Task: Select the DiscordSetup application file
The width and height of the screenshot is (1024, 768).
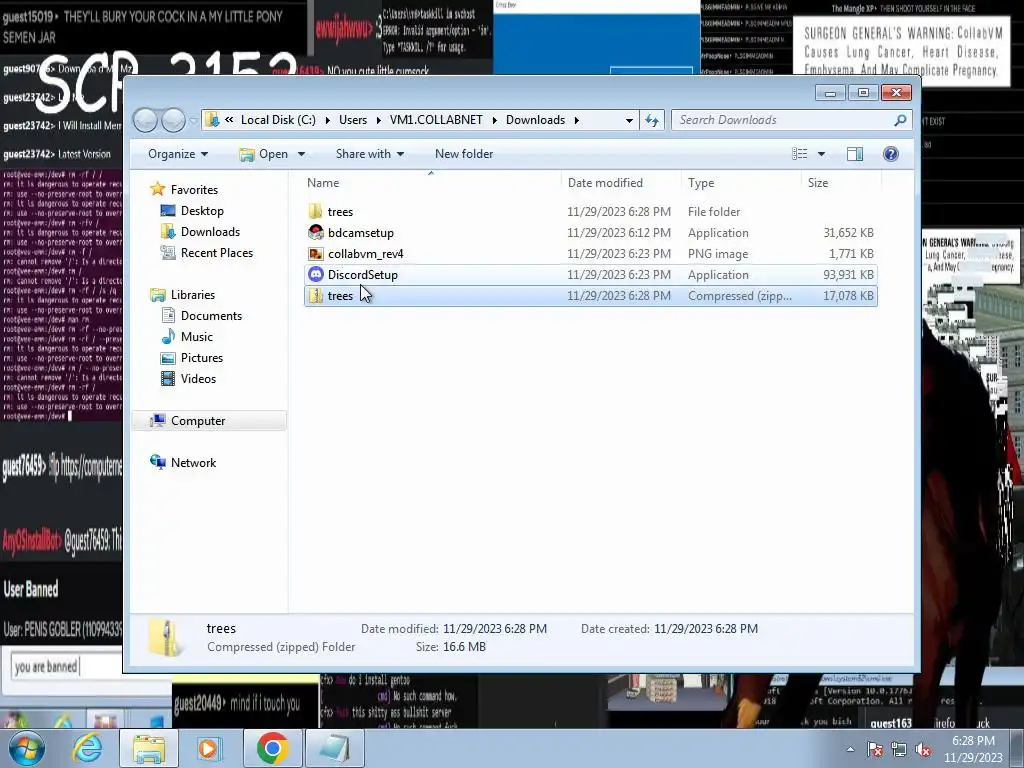Action: [590, 274]
